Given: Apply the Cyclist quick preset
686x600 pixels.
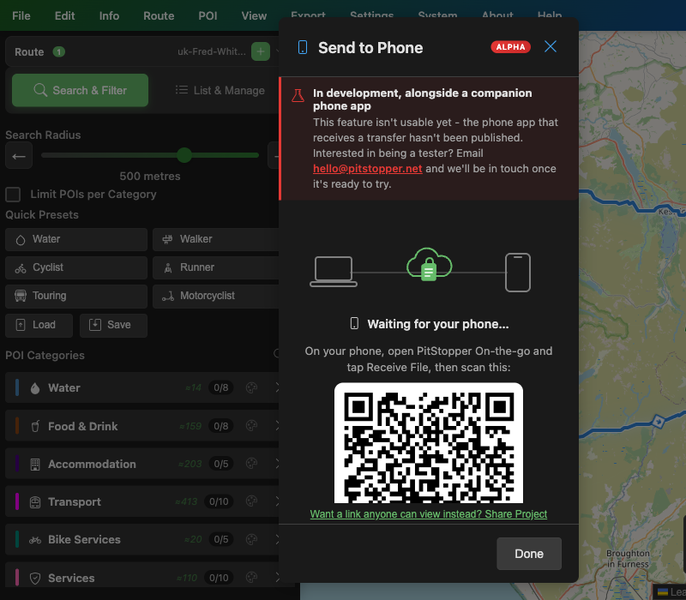Looking at the screenshot, I should [76, 267].
